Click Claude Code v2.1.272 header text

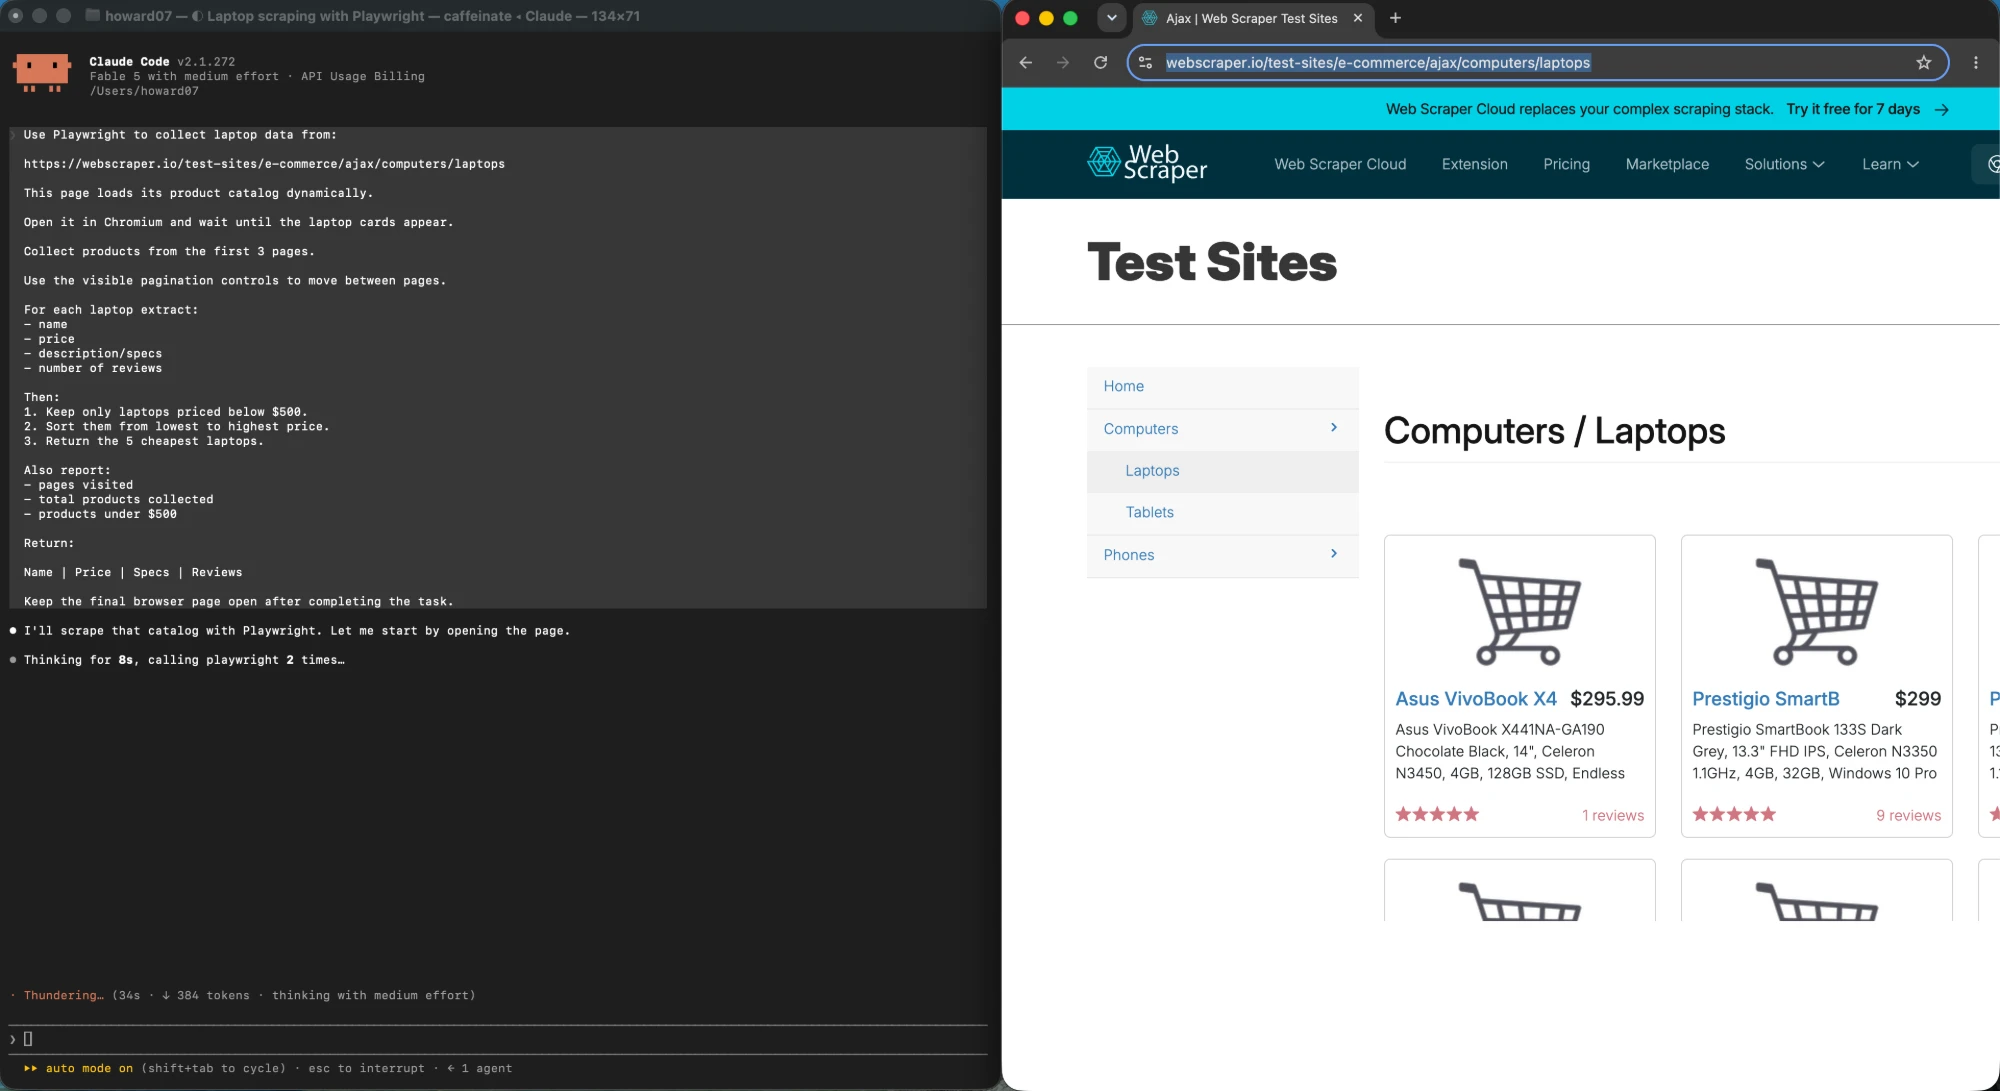coord(162,61)
